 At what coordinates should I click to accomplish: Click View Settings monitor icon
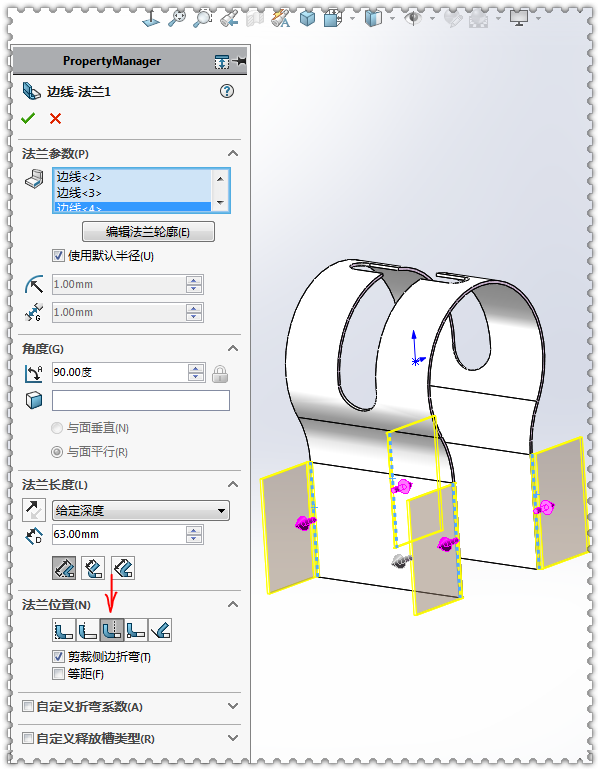tap(519, 19)
